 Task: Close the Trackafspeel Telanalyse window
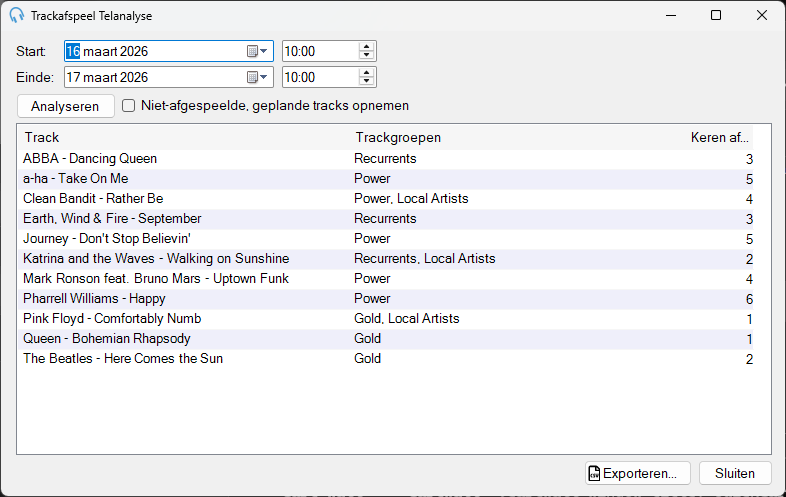point(761,16)
